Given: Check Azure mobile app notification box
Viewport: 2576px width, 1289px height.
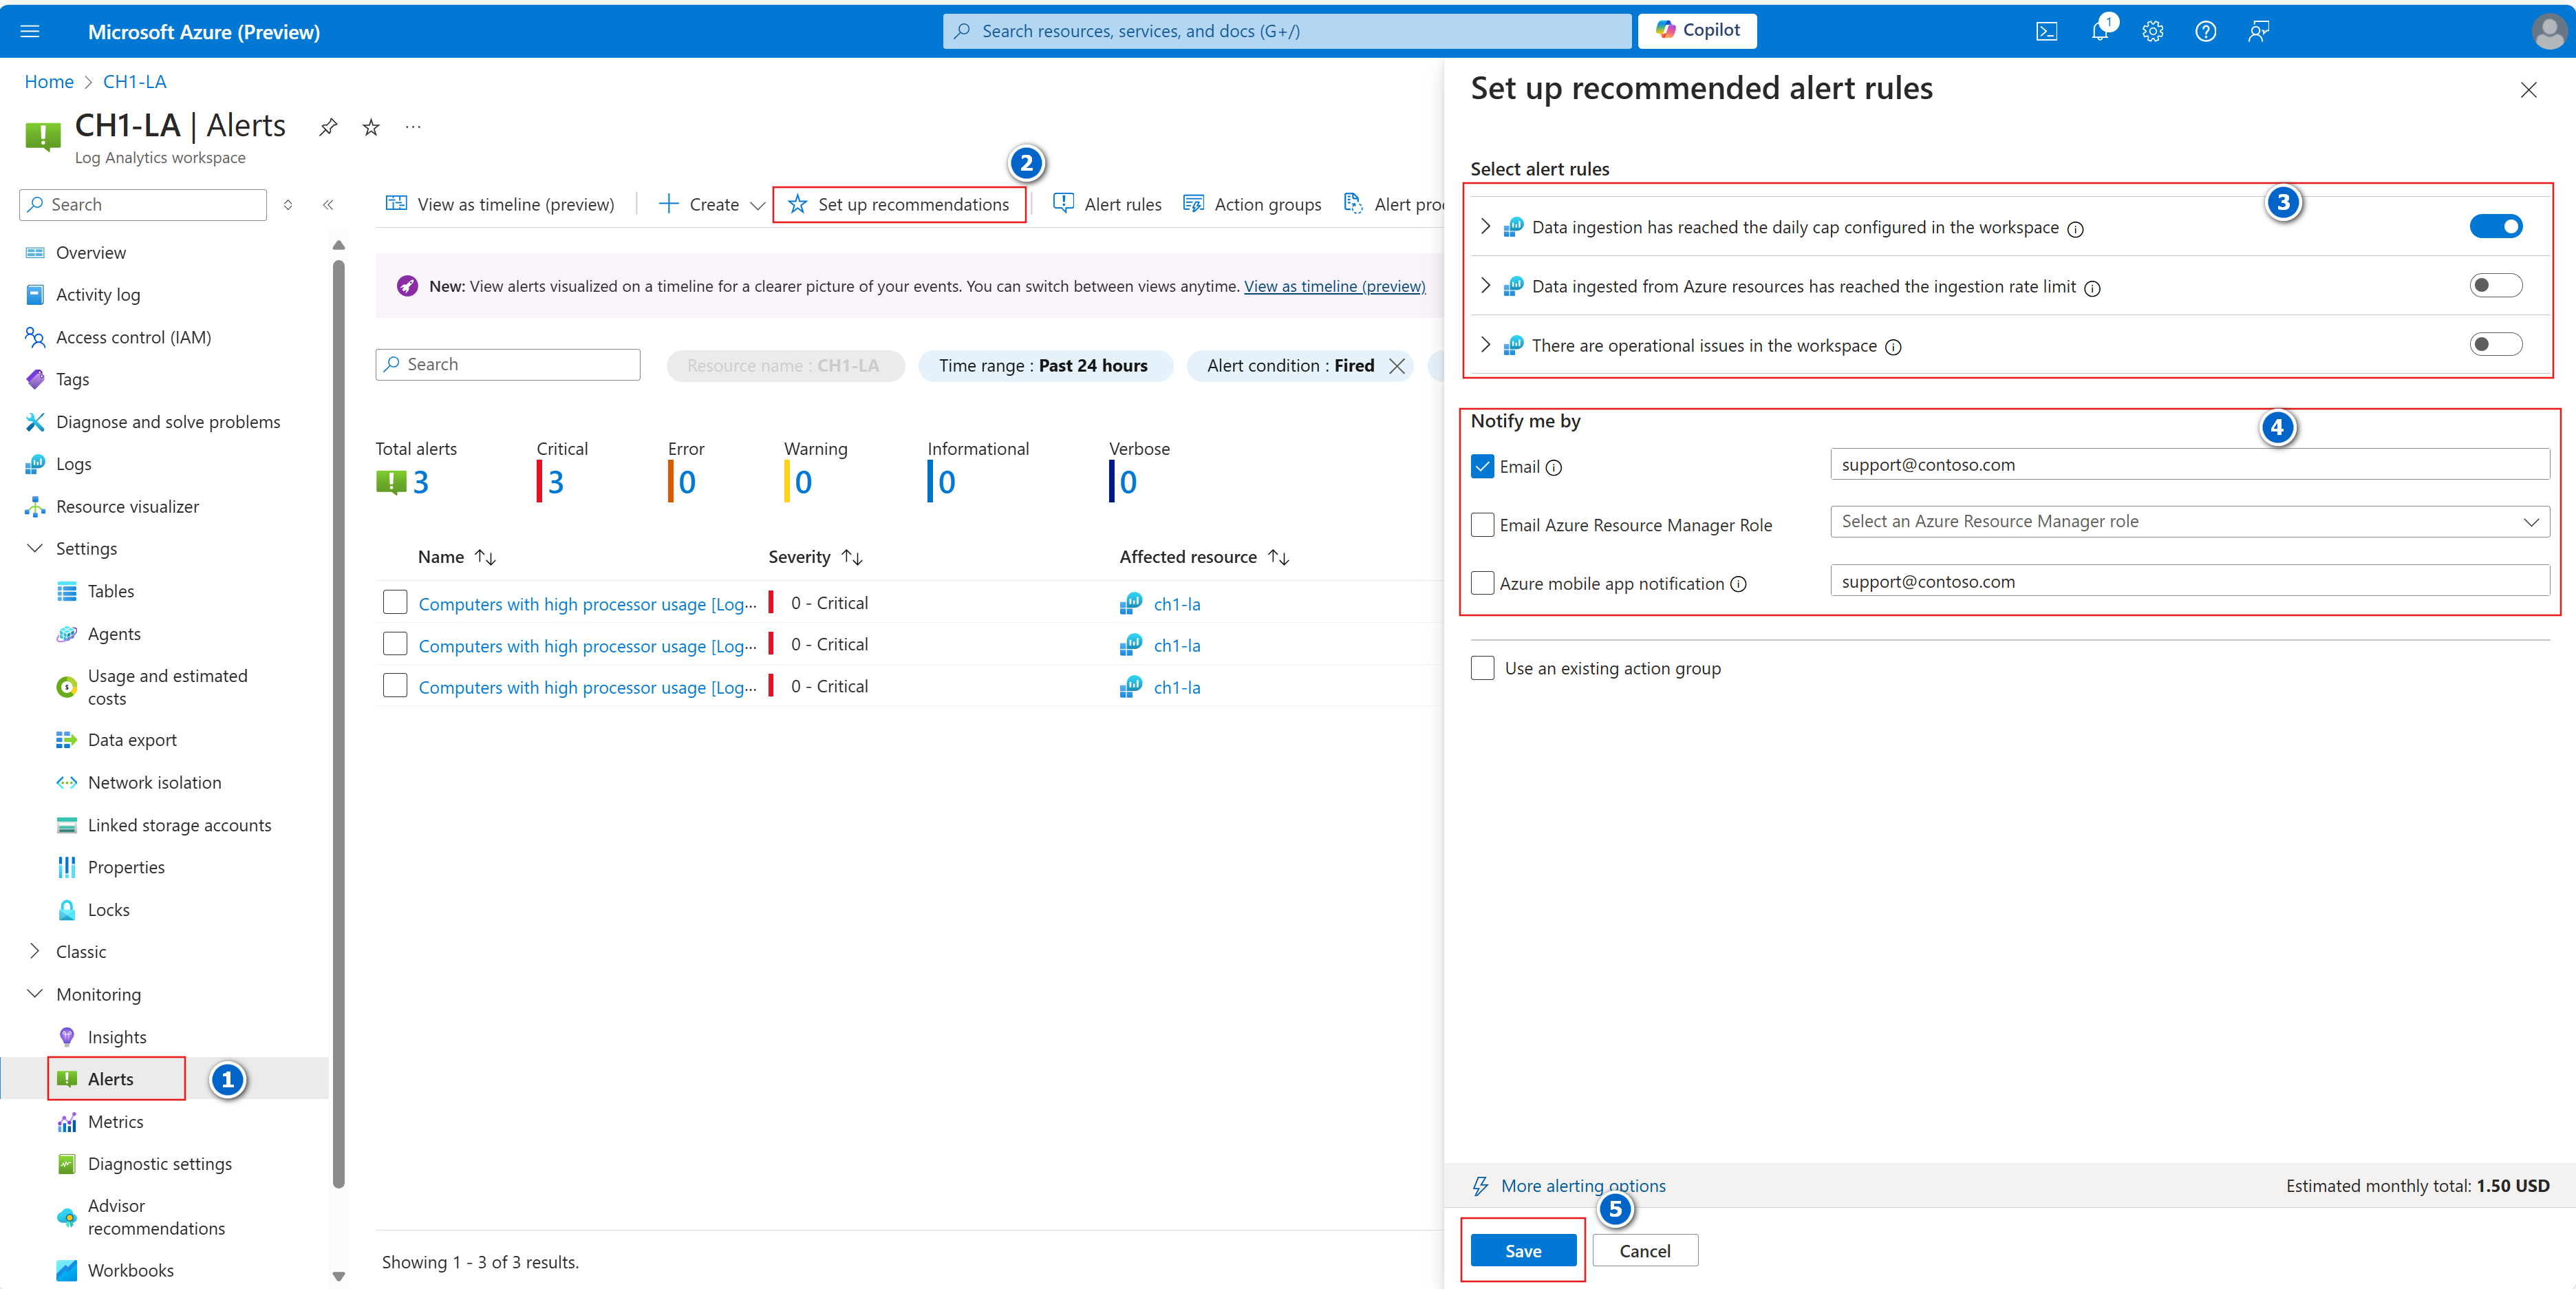Looking at the screenshot, I should click(x=1482, y=583).
